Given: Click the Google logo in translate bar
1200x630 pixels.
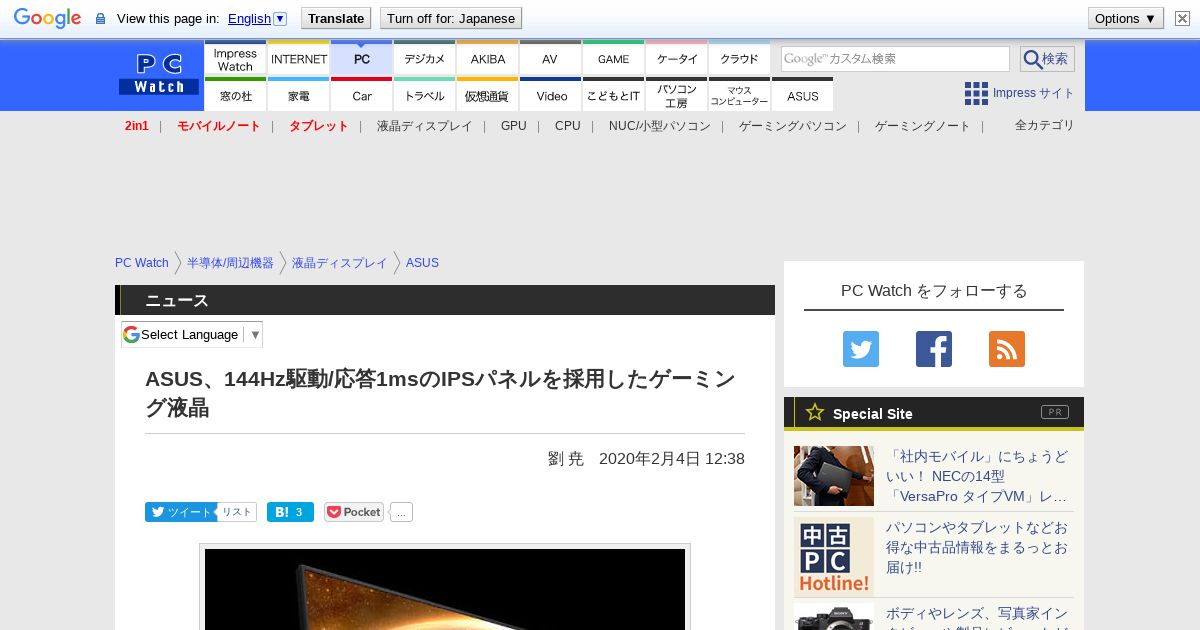Looking at the screenshot, I should tap(47, 18).
